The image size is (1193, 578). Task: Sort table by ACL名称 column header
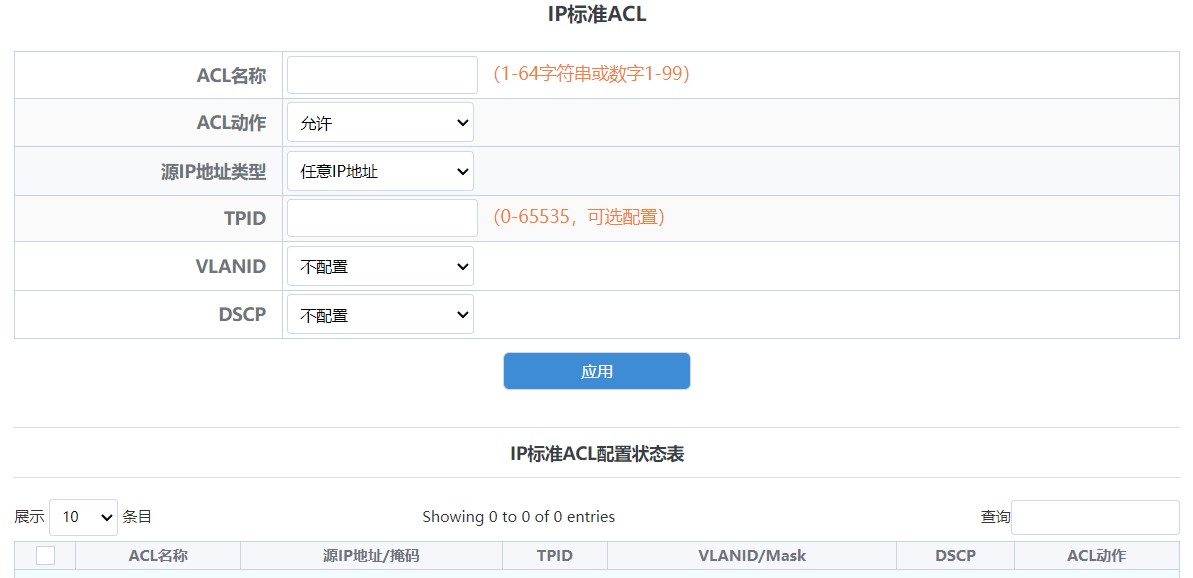158,556
